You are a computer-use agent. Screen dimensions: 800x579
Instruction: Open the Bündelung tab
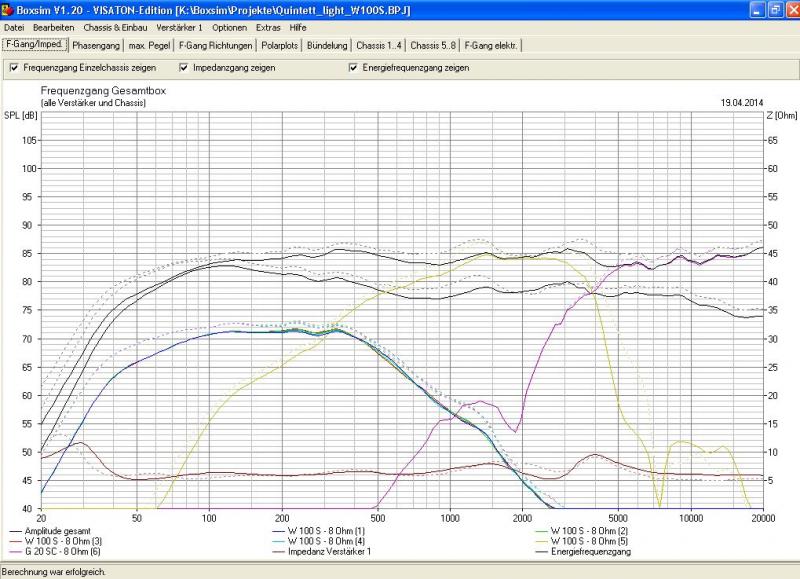point(328,46)
